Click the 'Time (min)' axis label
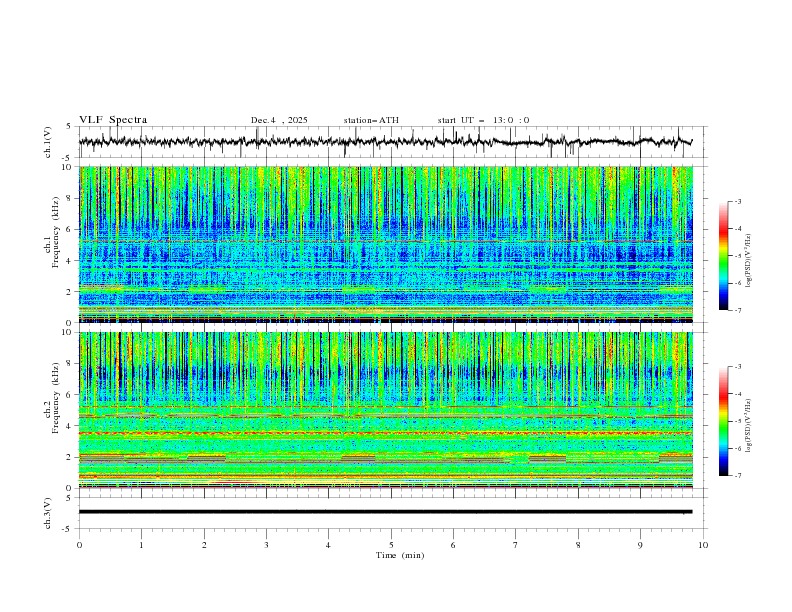 pyautogui.click(x=400, y=555)
